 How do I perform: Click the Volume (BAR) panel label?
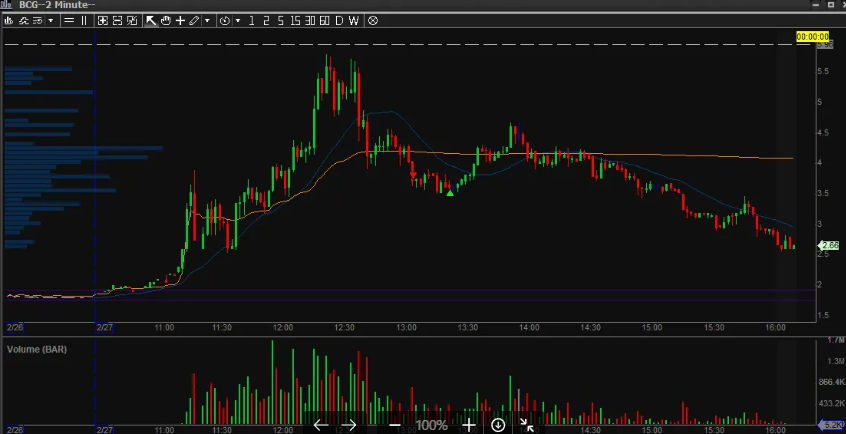pos(37,349)
